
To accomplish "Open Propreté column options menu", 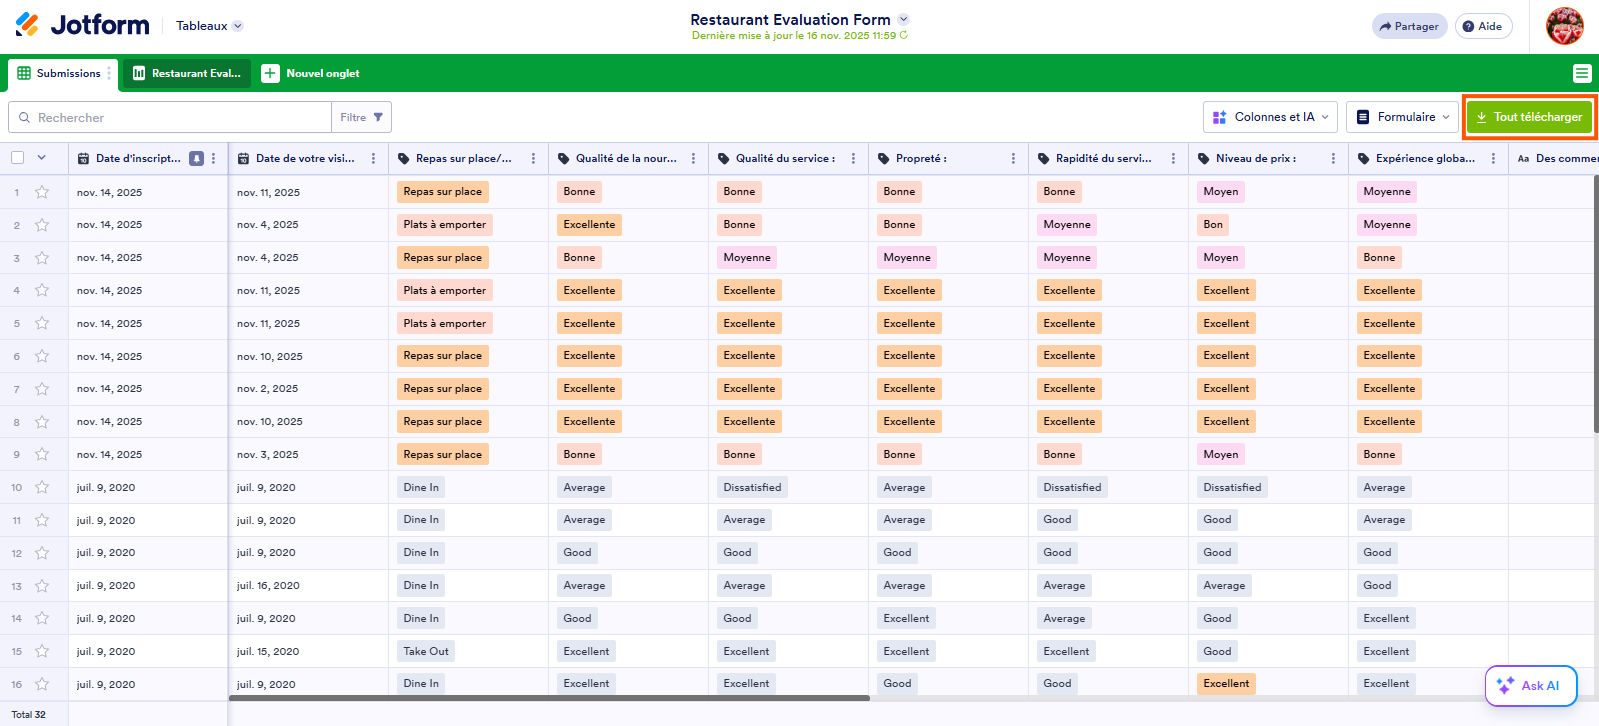I will tap(1013, 159).
